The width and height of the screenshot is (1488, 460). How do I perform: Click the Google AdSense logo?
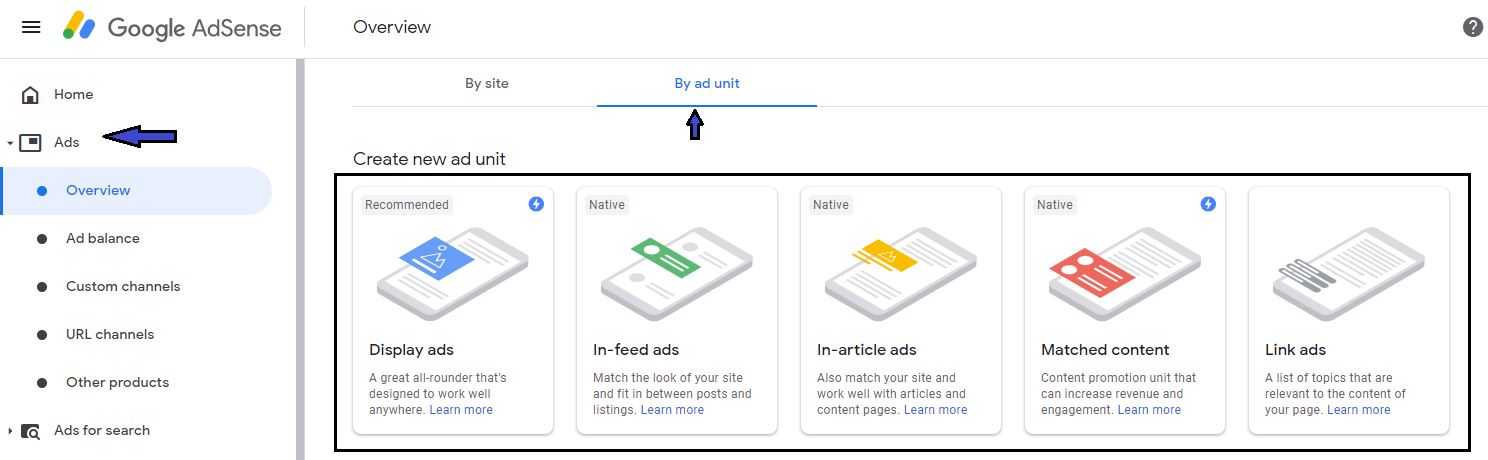click(x=171, y=27)
